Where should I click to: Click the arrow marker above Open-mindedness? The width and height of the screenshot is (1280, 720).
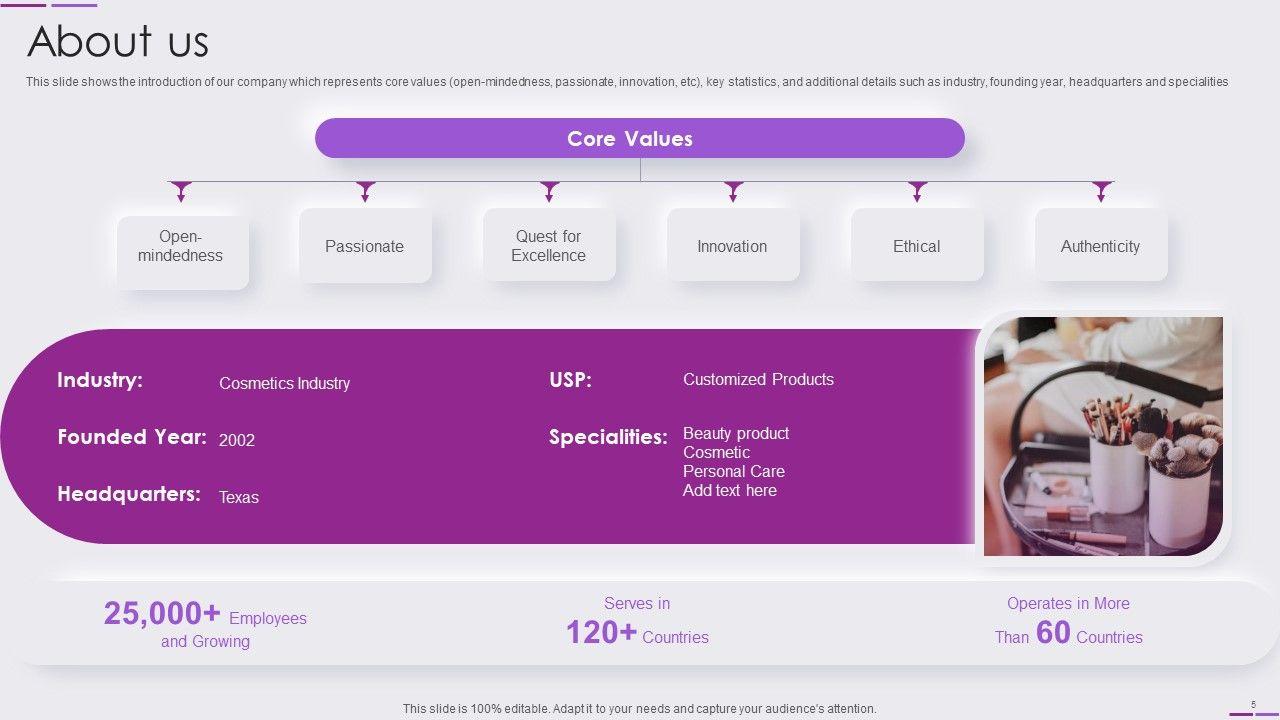pos(181,190)
